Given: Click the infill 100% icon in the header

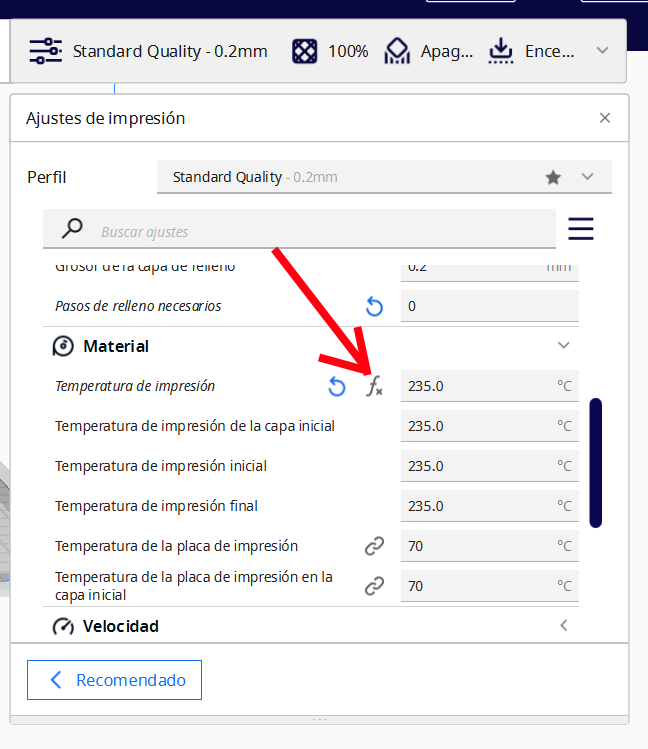Looking at the screenshot, I should 305,51.
